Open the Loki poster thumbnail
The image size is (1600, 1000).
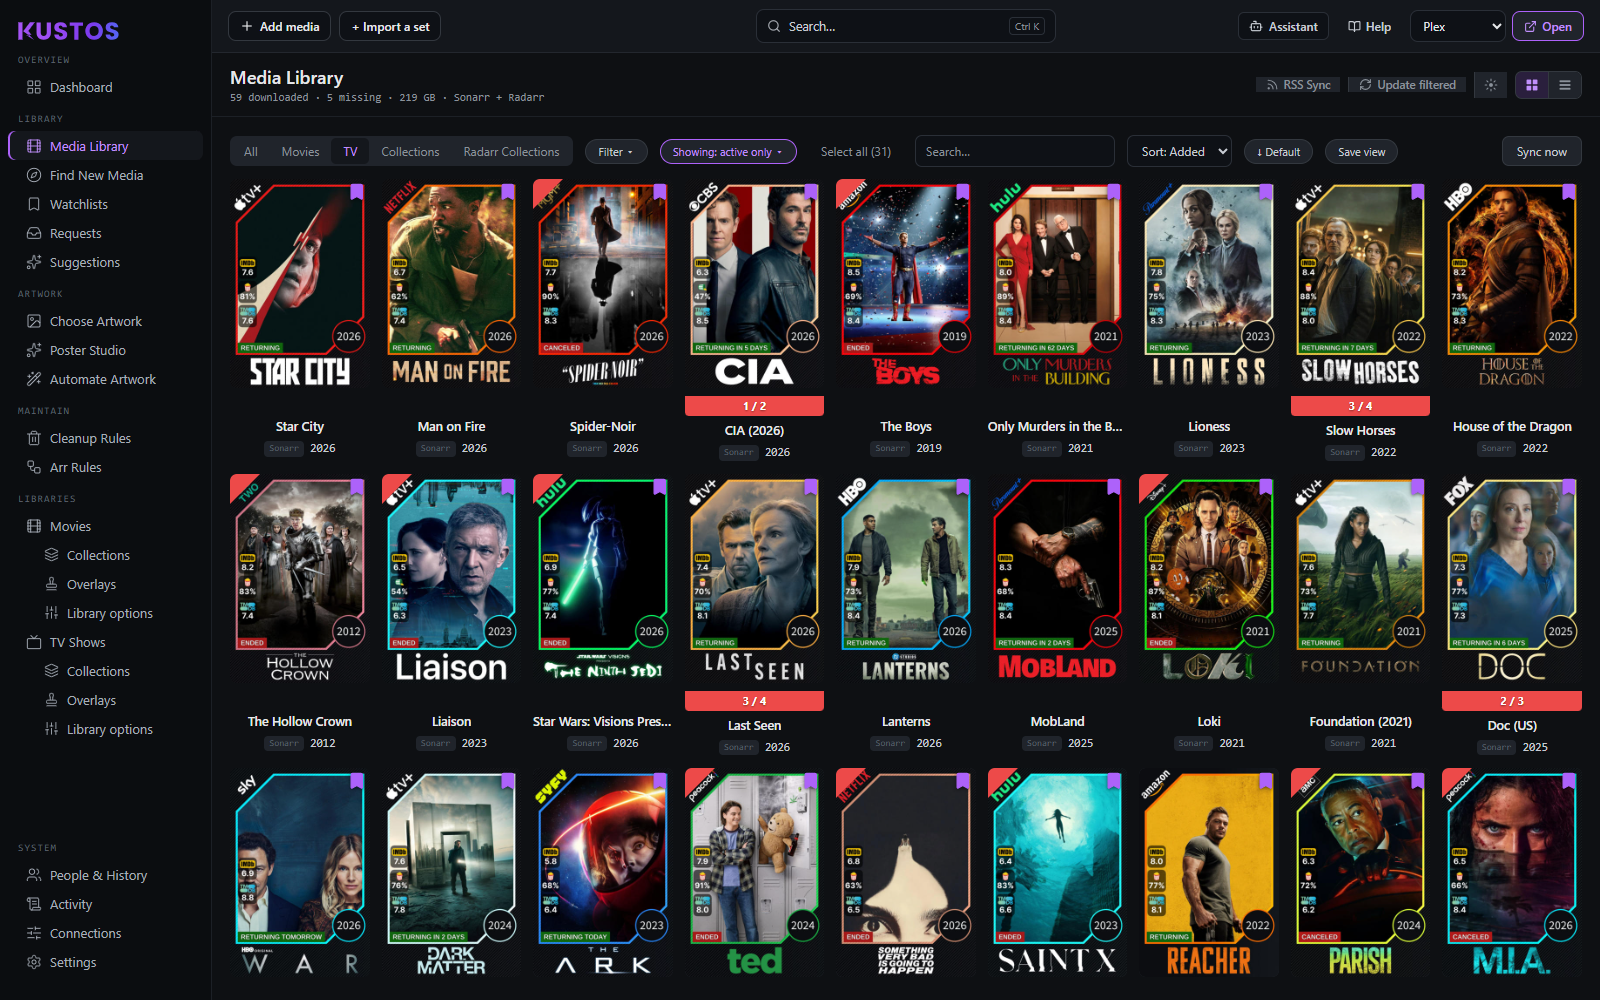point(1208,580)
